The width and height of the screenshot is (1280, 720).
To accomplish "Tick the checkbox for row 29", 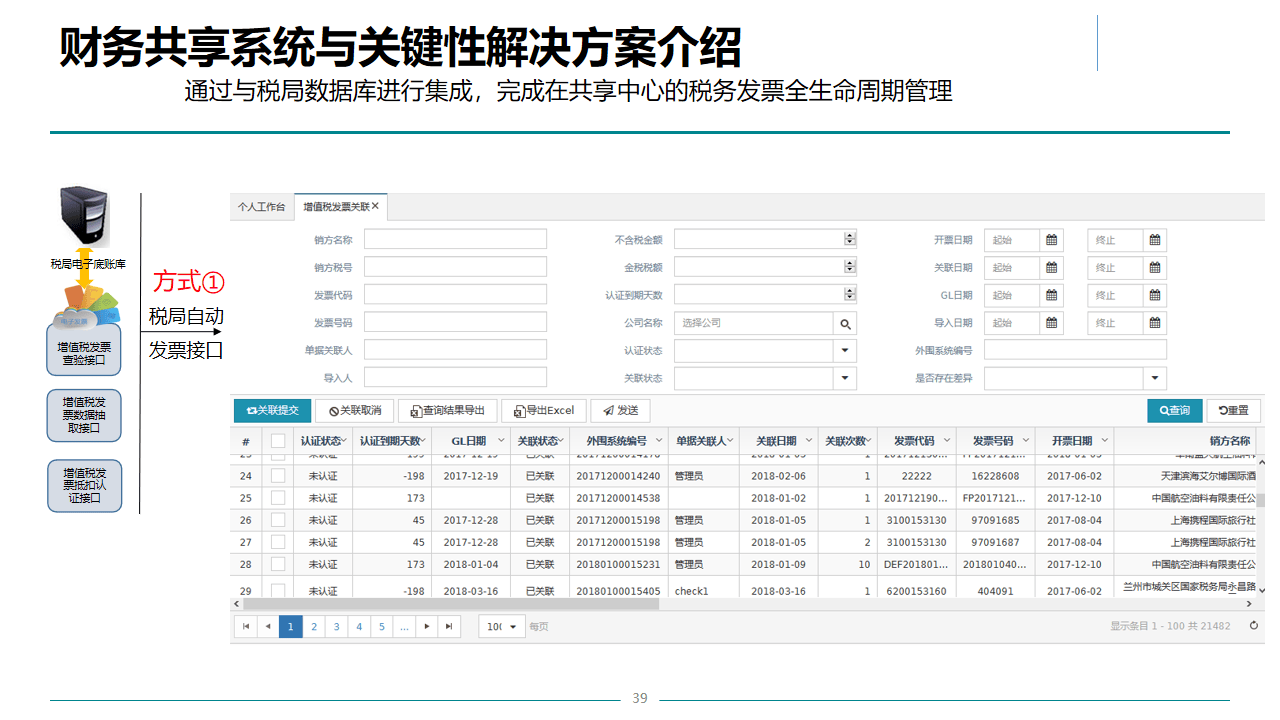I will [x=278, y=590].
